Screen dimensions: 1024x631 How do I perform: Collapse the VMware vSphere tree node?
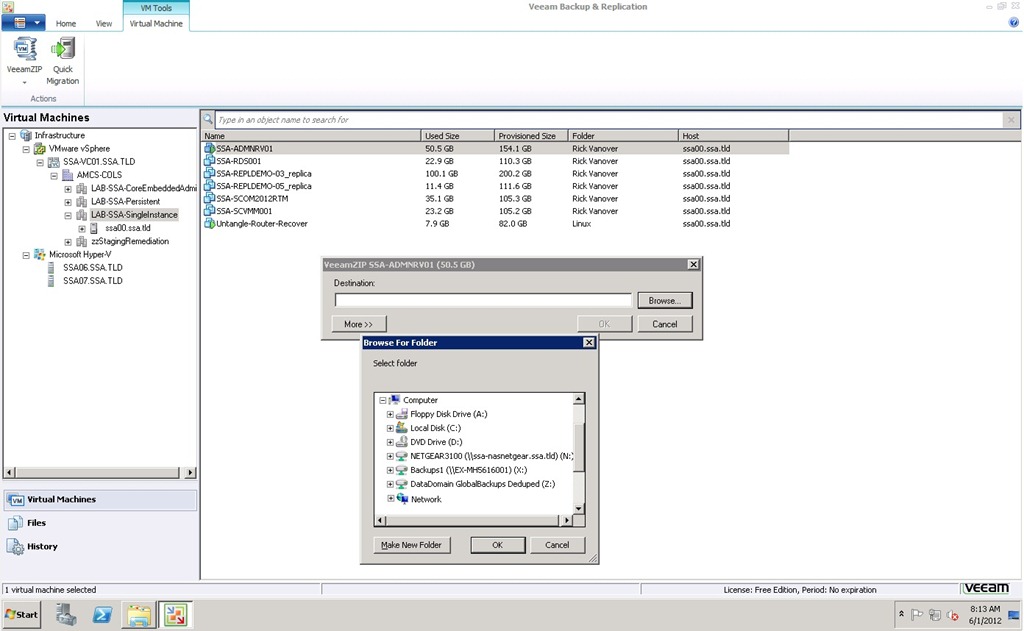pyautogui.click(x=26, y=149)
